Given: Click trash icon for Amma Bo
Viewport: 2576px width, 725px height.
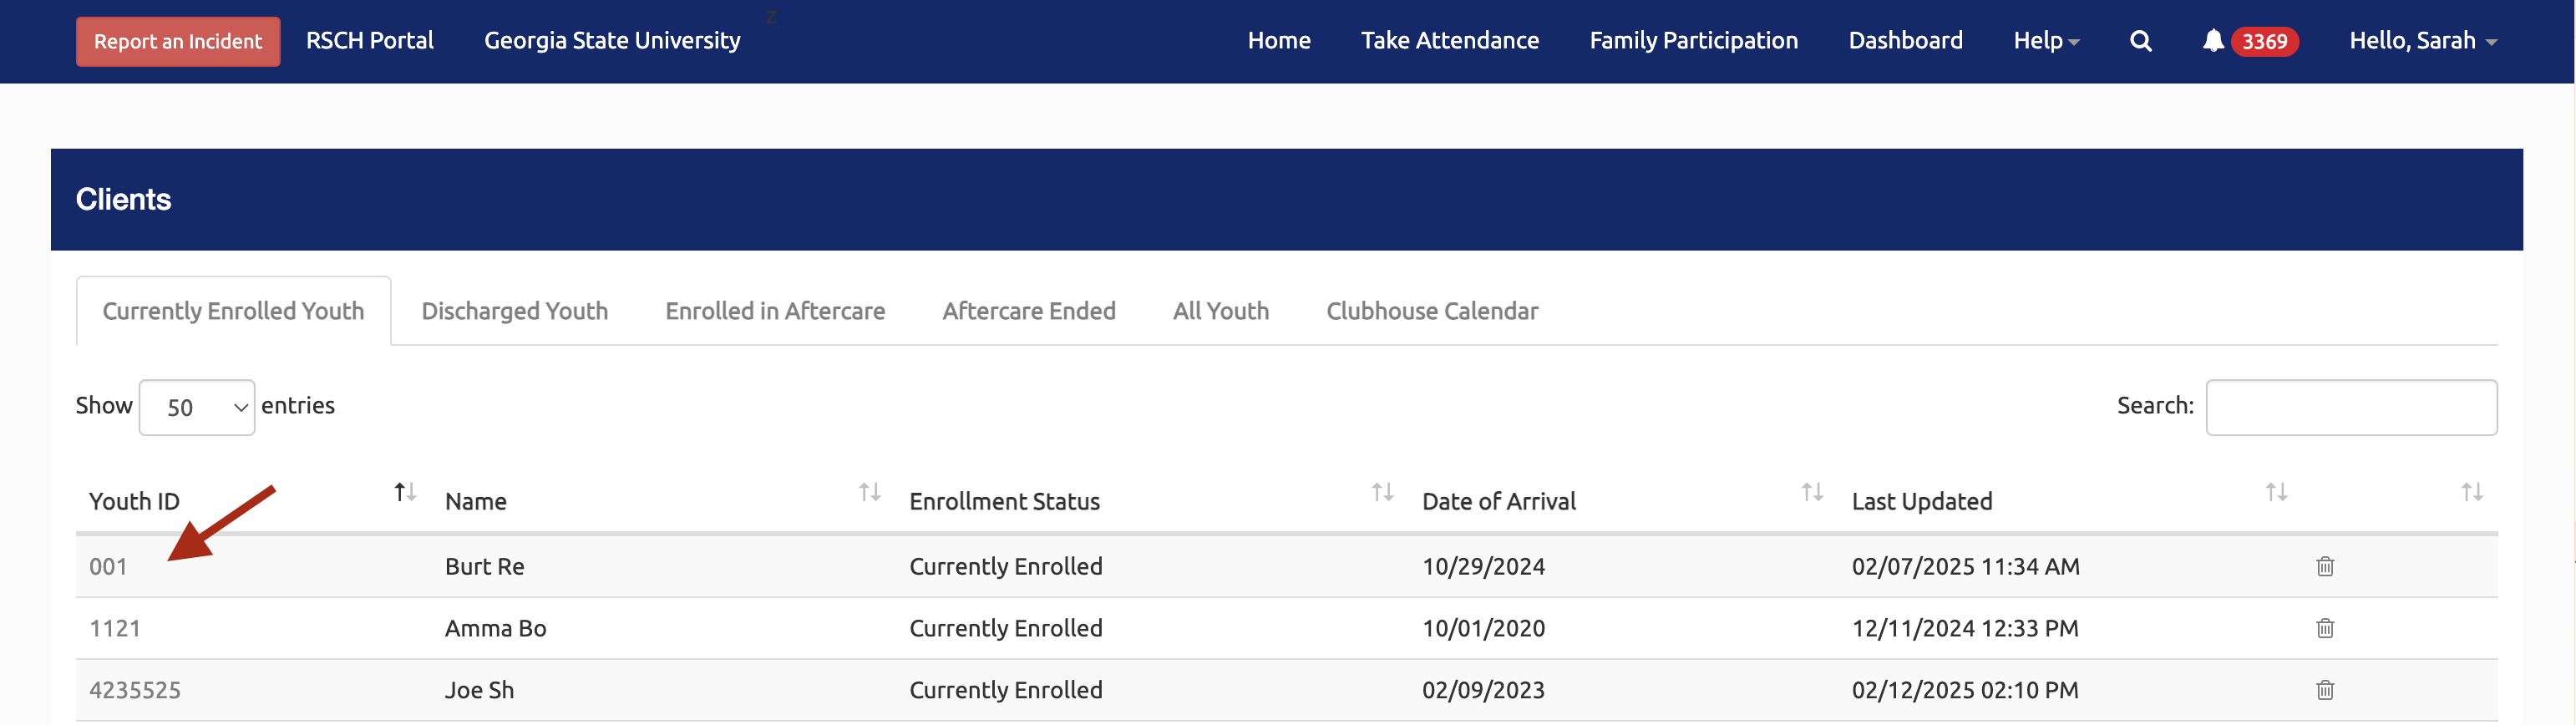Looking at the screenshot, I should (2324, 629).
